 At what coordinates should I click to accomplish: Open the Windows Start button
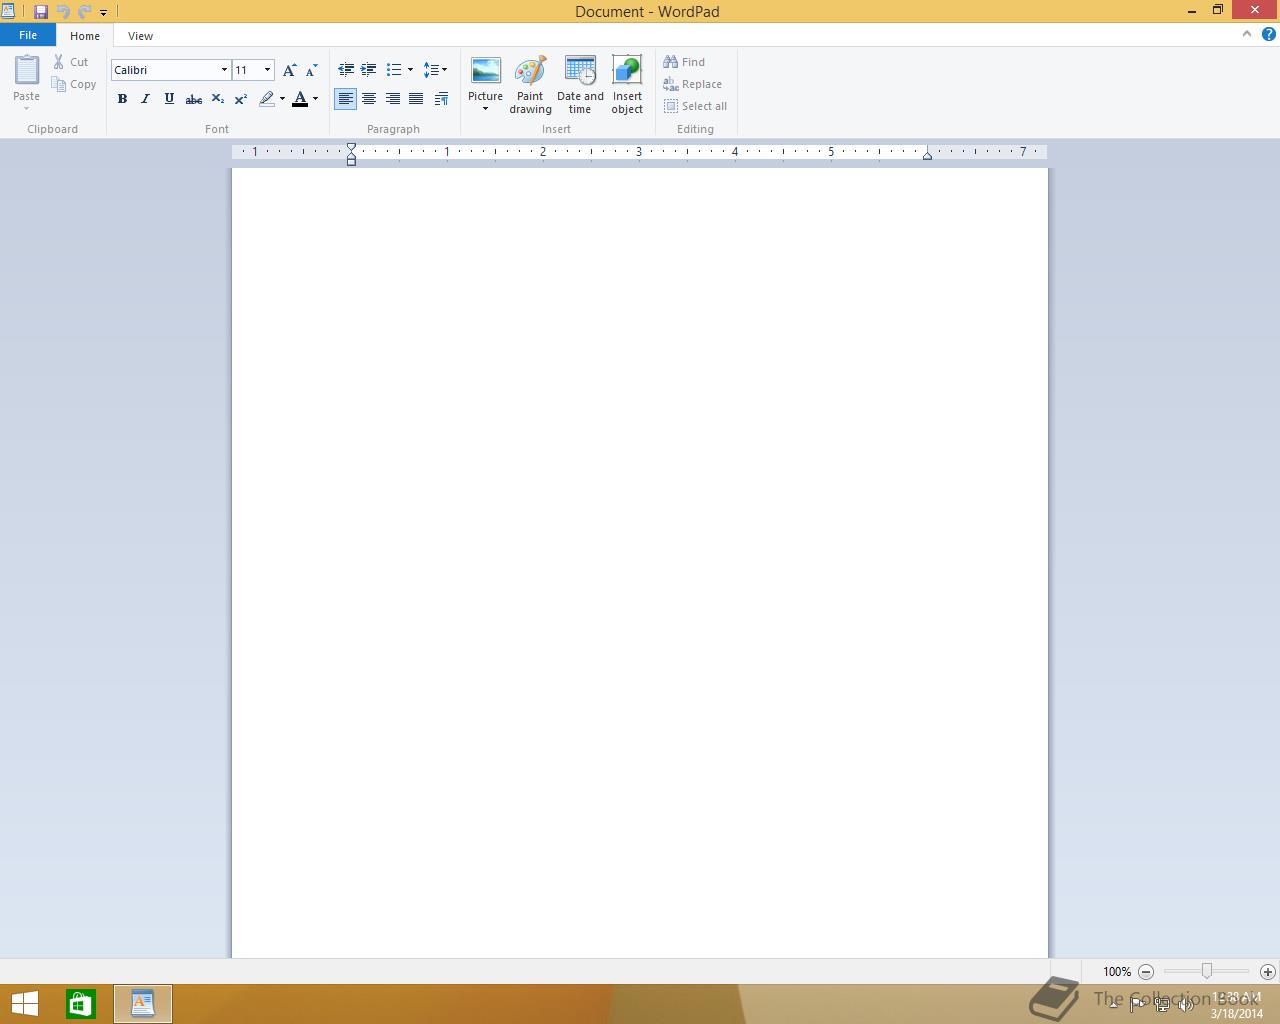[x=25, y=1004]
